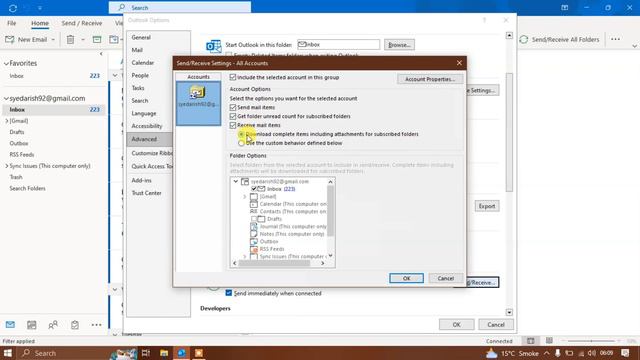The image size is (640, 360).
Task: Click Export button in Outlook Options
Action: [x=487, y=206]
